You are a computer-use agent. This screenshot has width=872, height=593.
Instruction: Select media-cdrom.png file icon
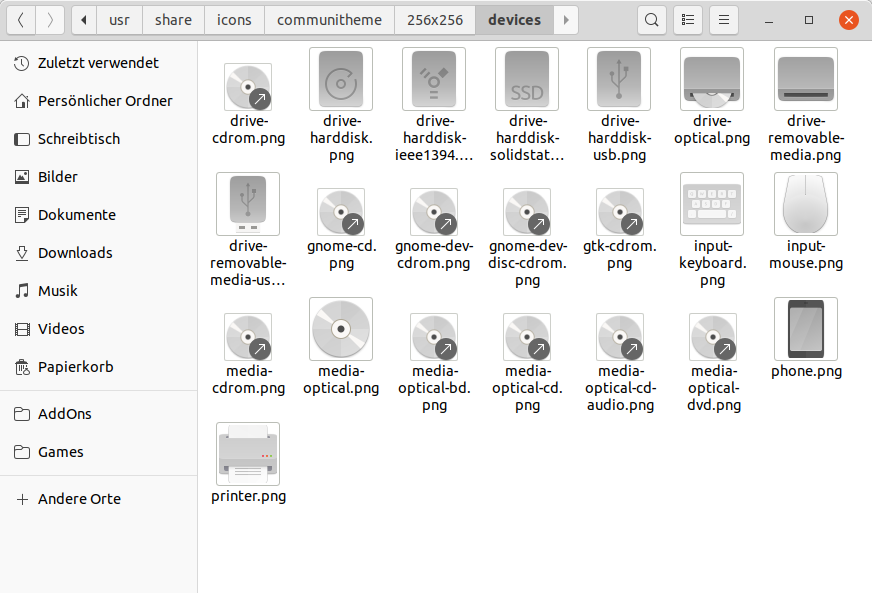coord(248,337)
